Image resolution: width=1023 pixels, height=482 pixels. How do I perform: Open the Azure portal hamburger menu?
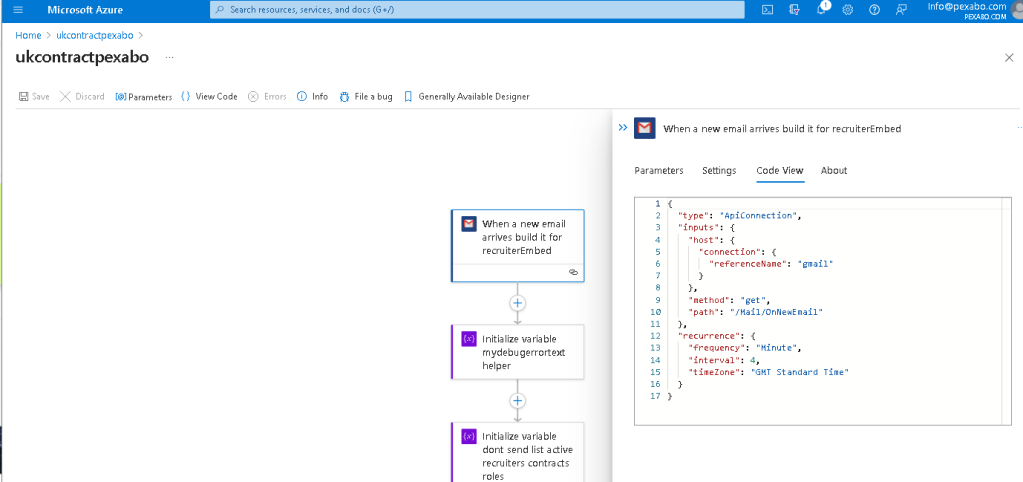click(x=18, y=10)
